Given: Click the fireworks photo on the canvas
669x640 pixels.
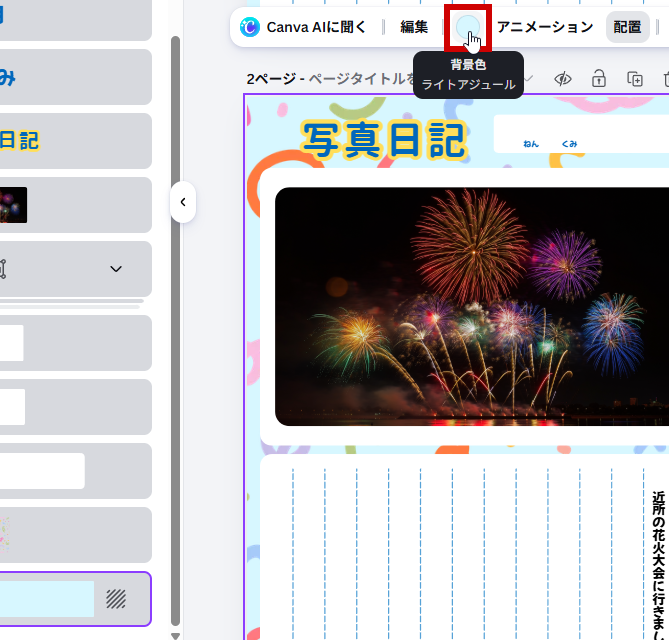Looking at the screenshot, I should pyautogui.click(x=471, y=306).
